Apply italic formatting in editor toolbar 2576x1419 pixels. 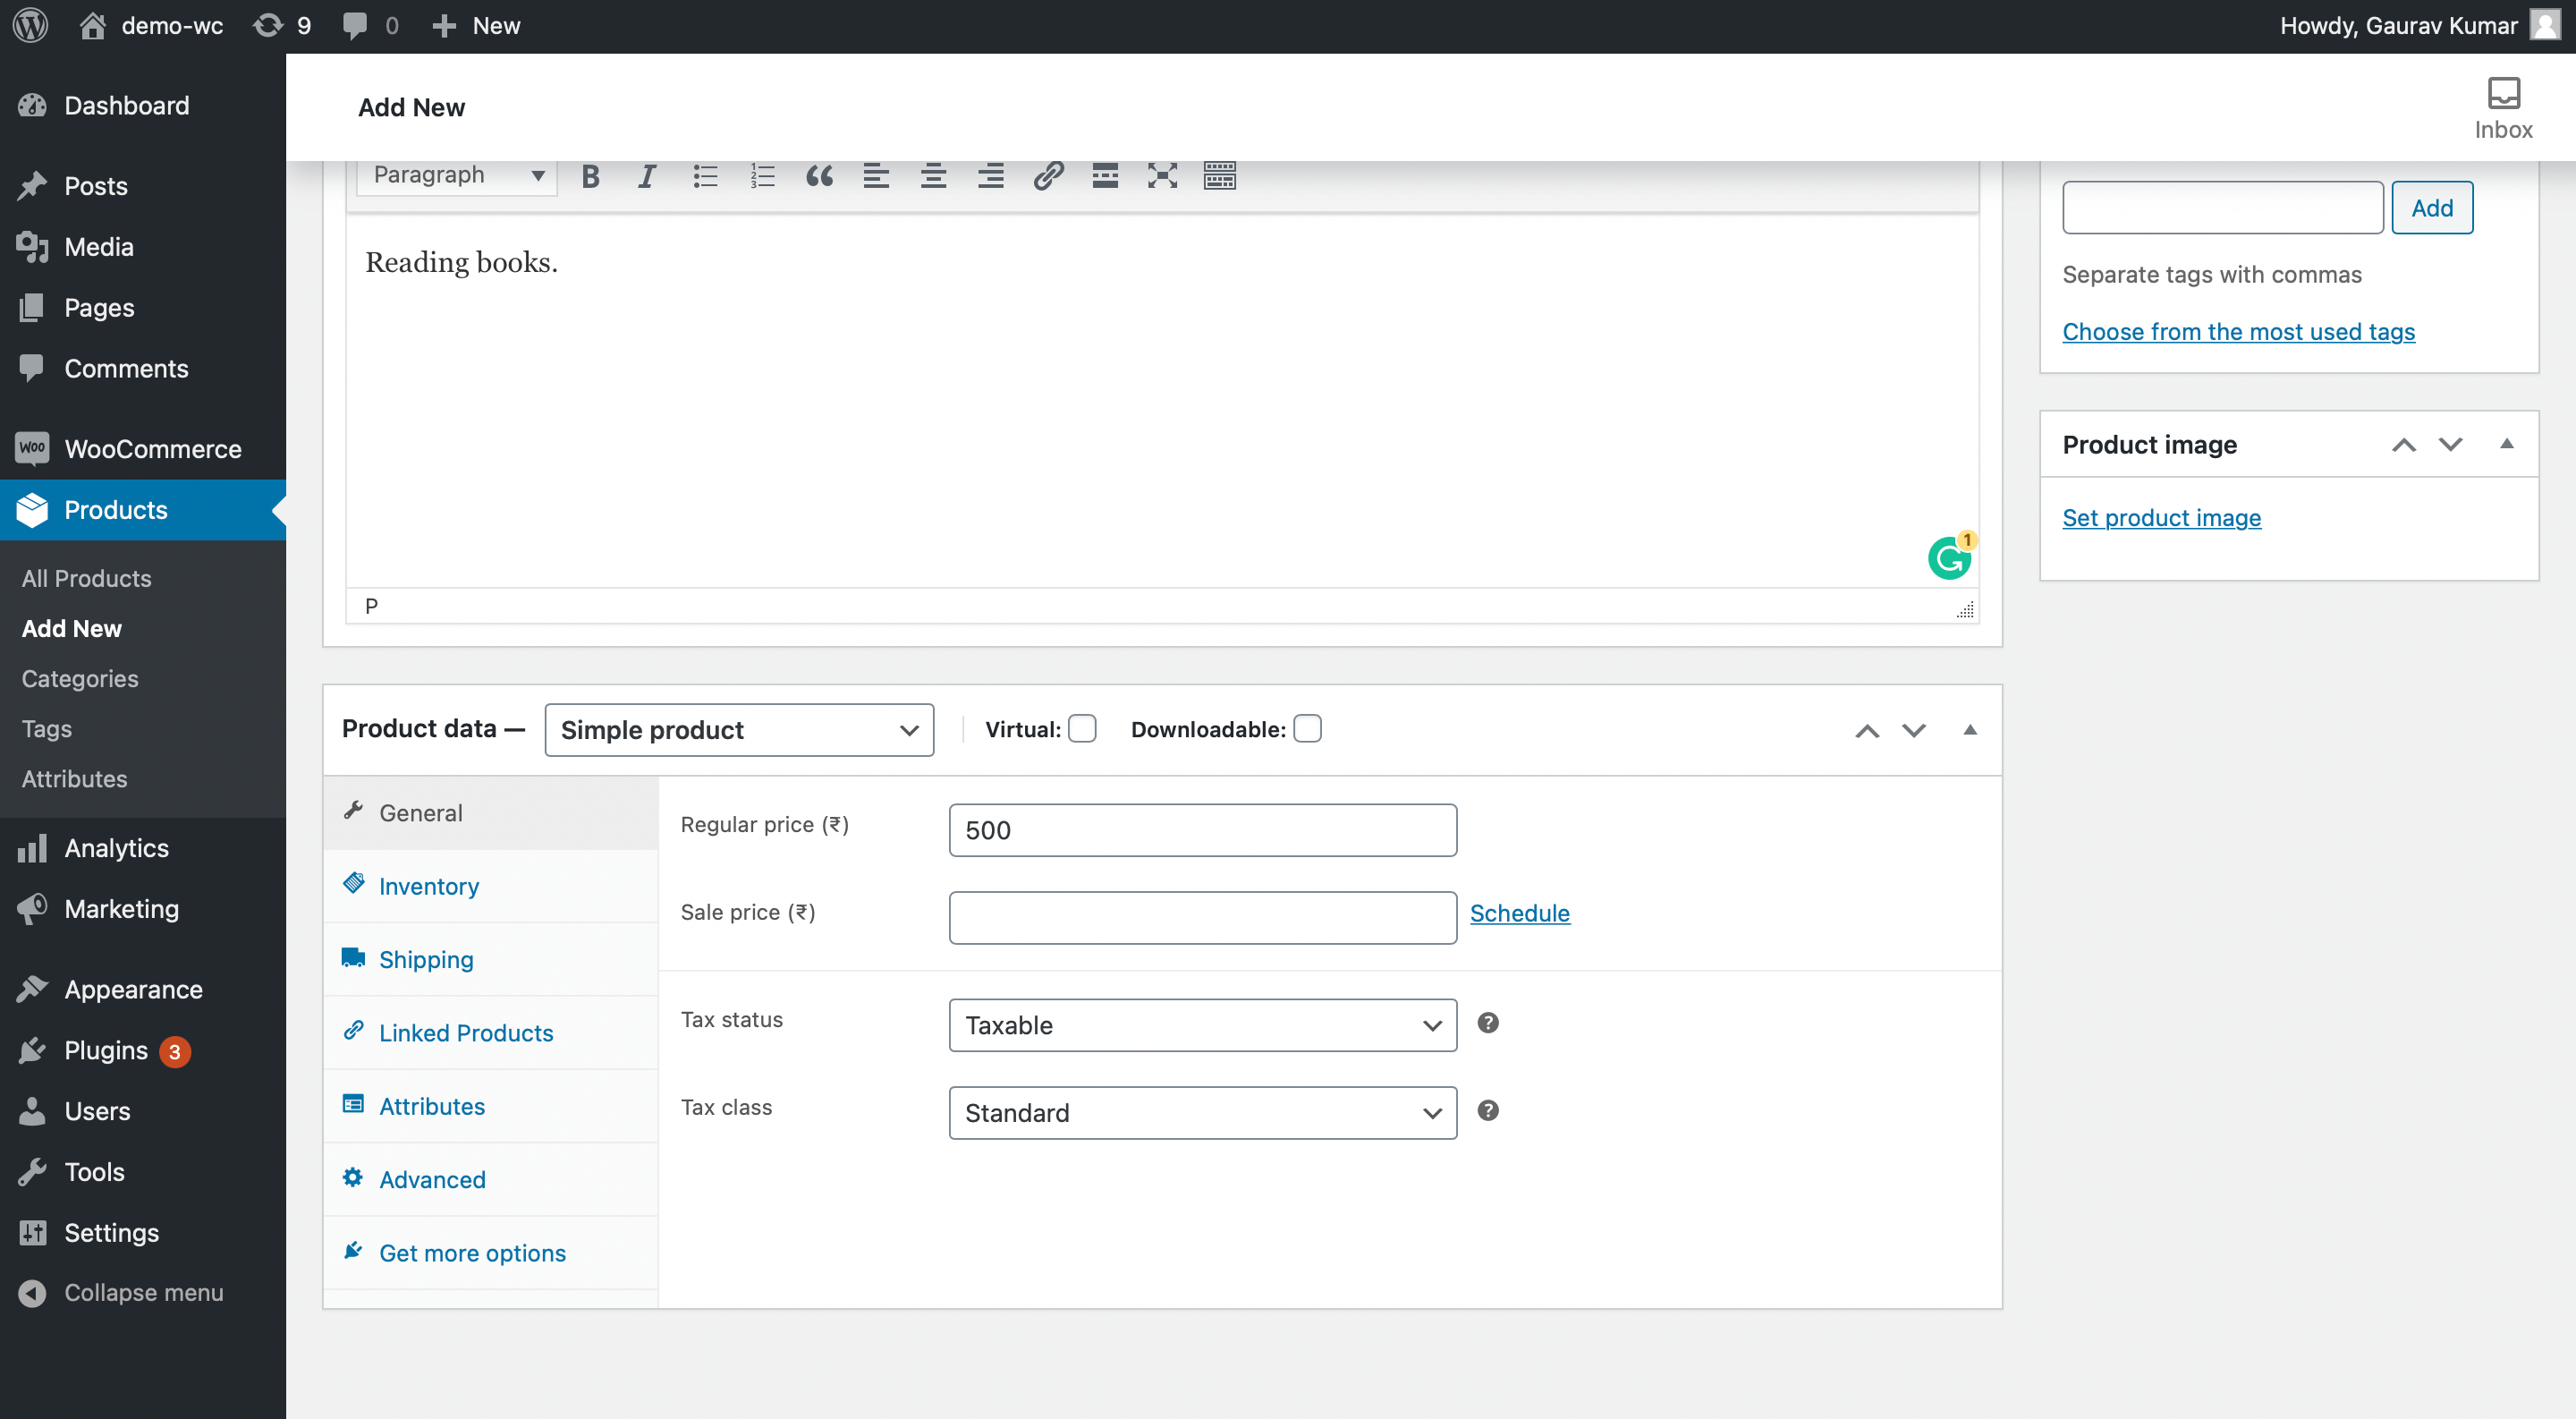coord(647,176)
